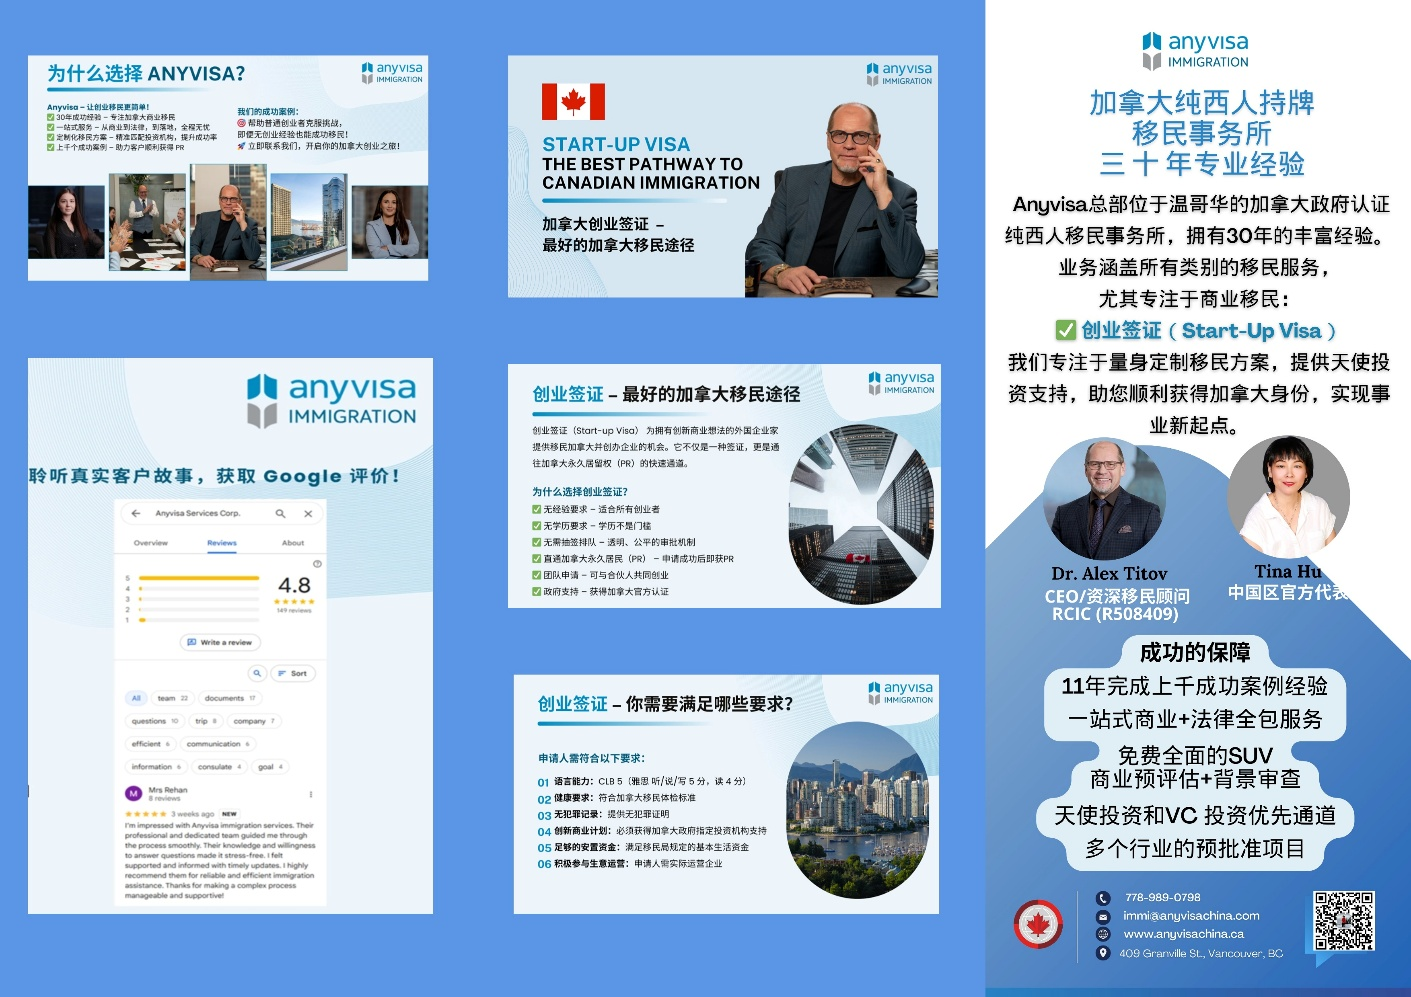
Task: Toggle the documents 17 filter chip
Action: pos(230,698)
